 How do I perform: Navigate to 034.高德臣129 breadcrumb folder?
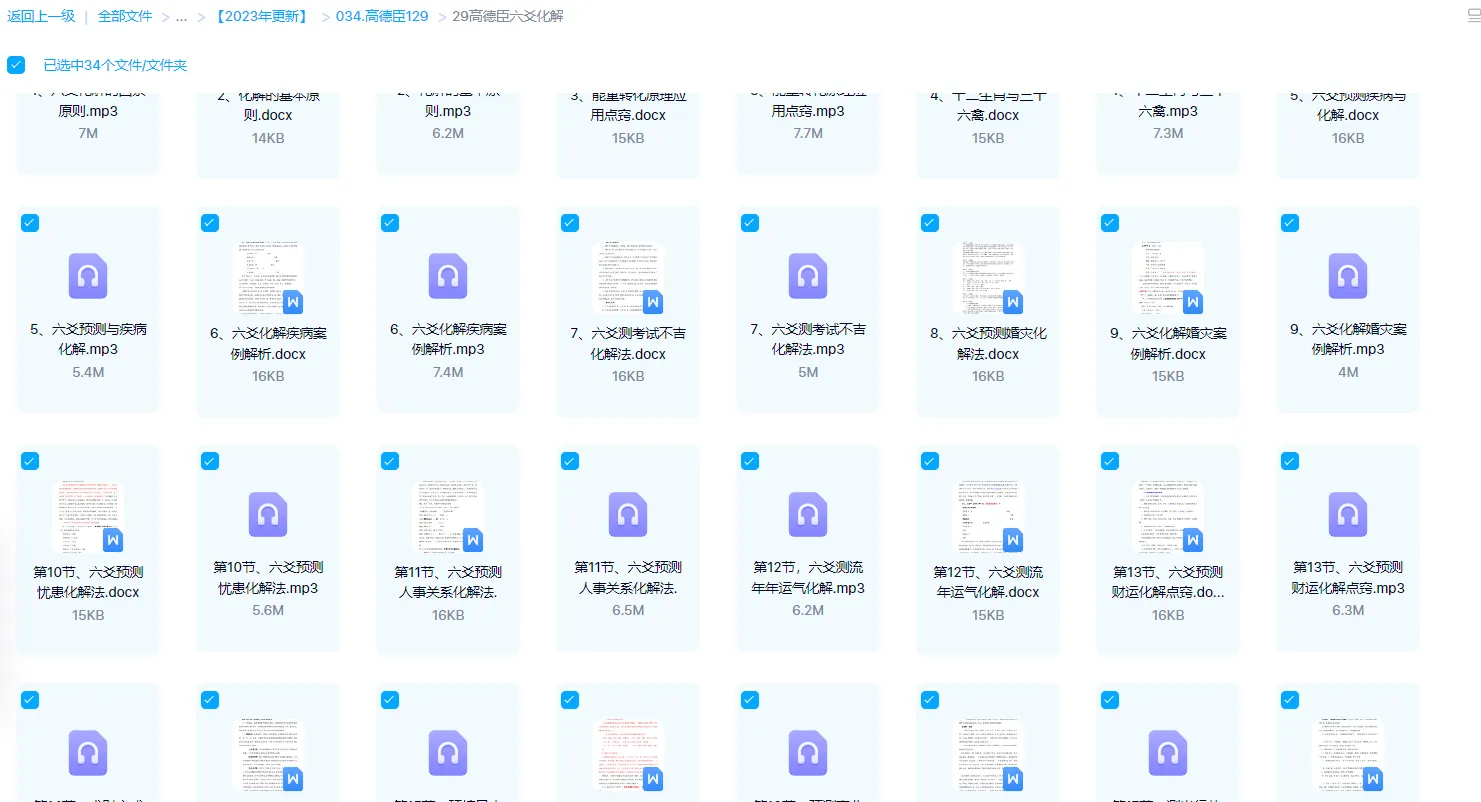pos(382,17)
